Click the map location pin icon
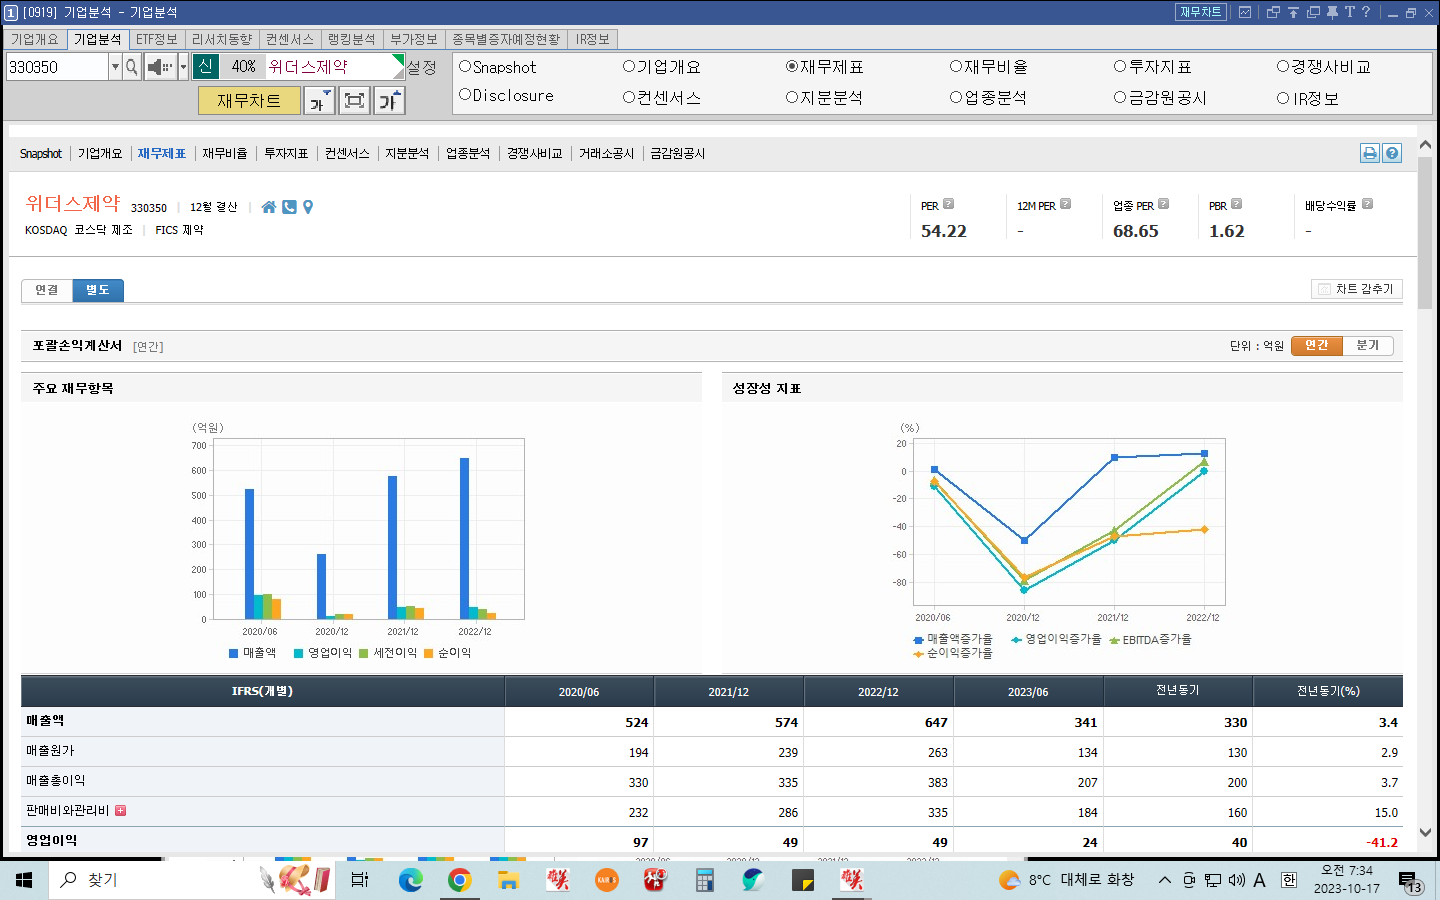 [x=308, y=207]
